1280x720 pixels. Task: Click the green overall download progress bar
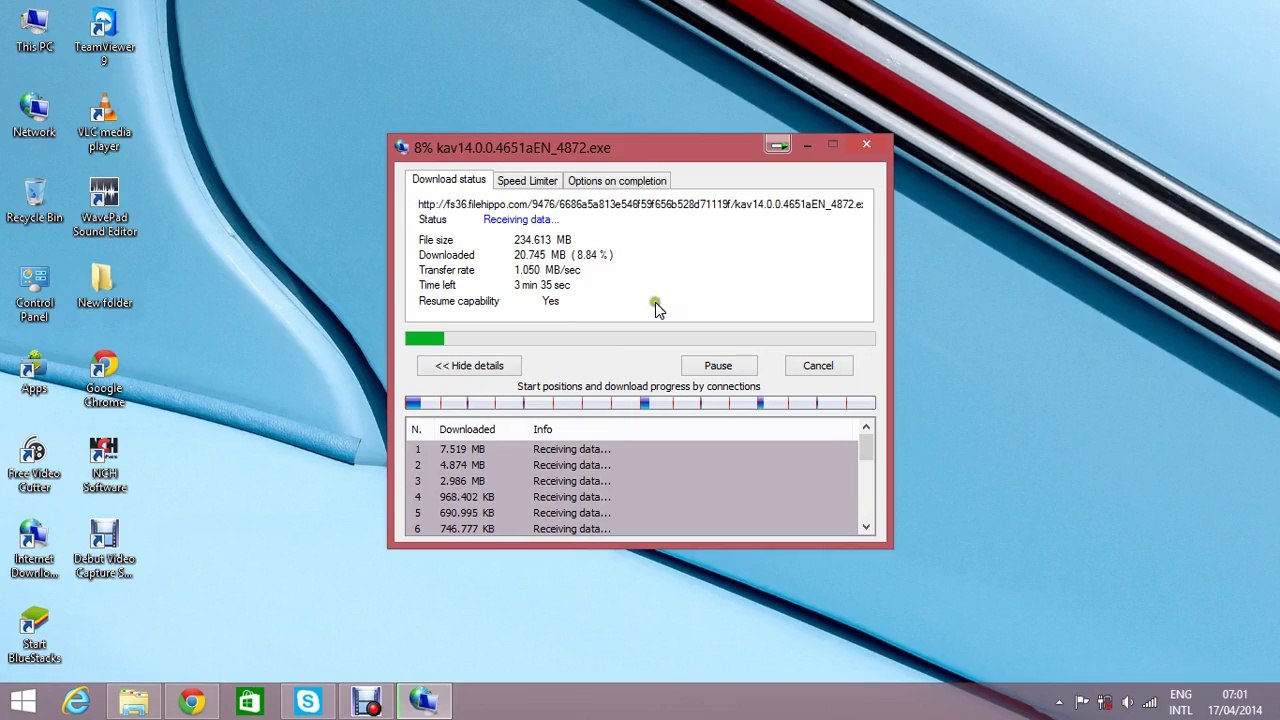(640, 339)
